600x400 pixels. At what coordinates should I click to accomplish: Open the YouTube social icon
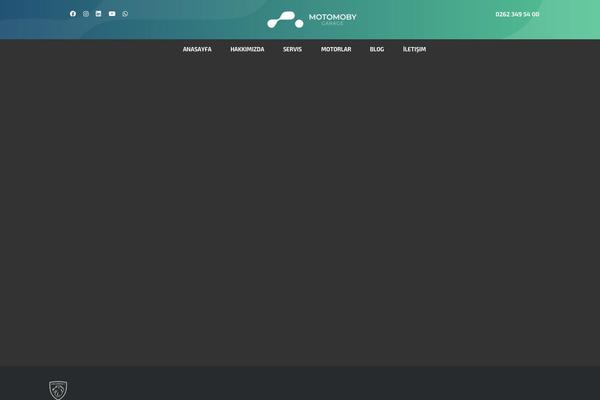112,14
